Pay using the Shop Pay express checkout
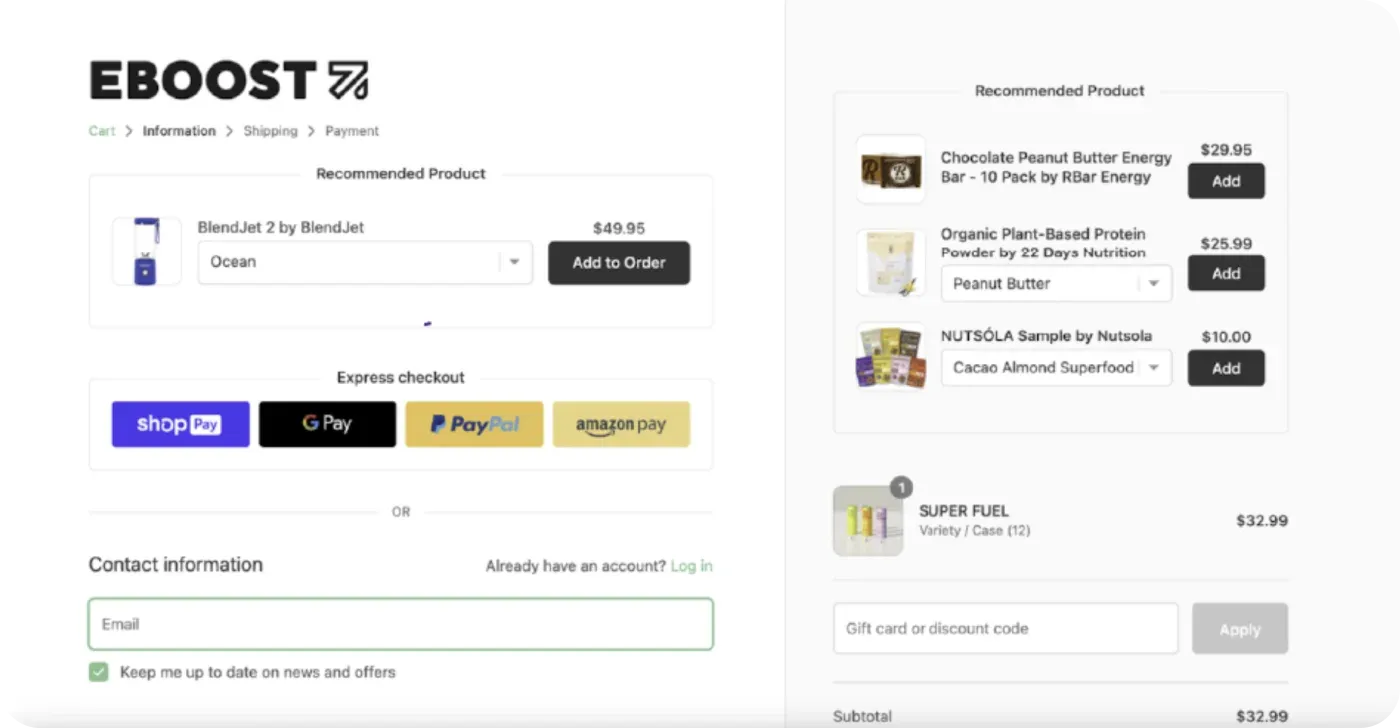 (180, 424)
